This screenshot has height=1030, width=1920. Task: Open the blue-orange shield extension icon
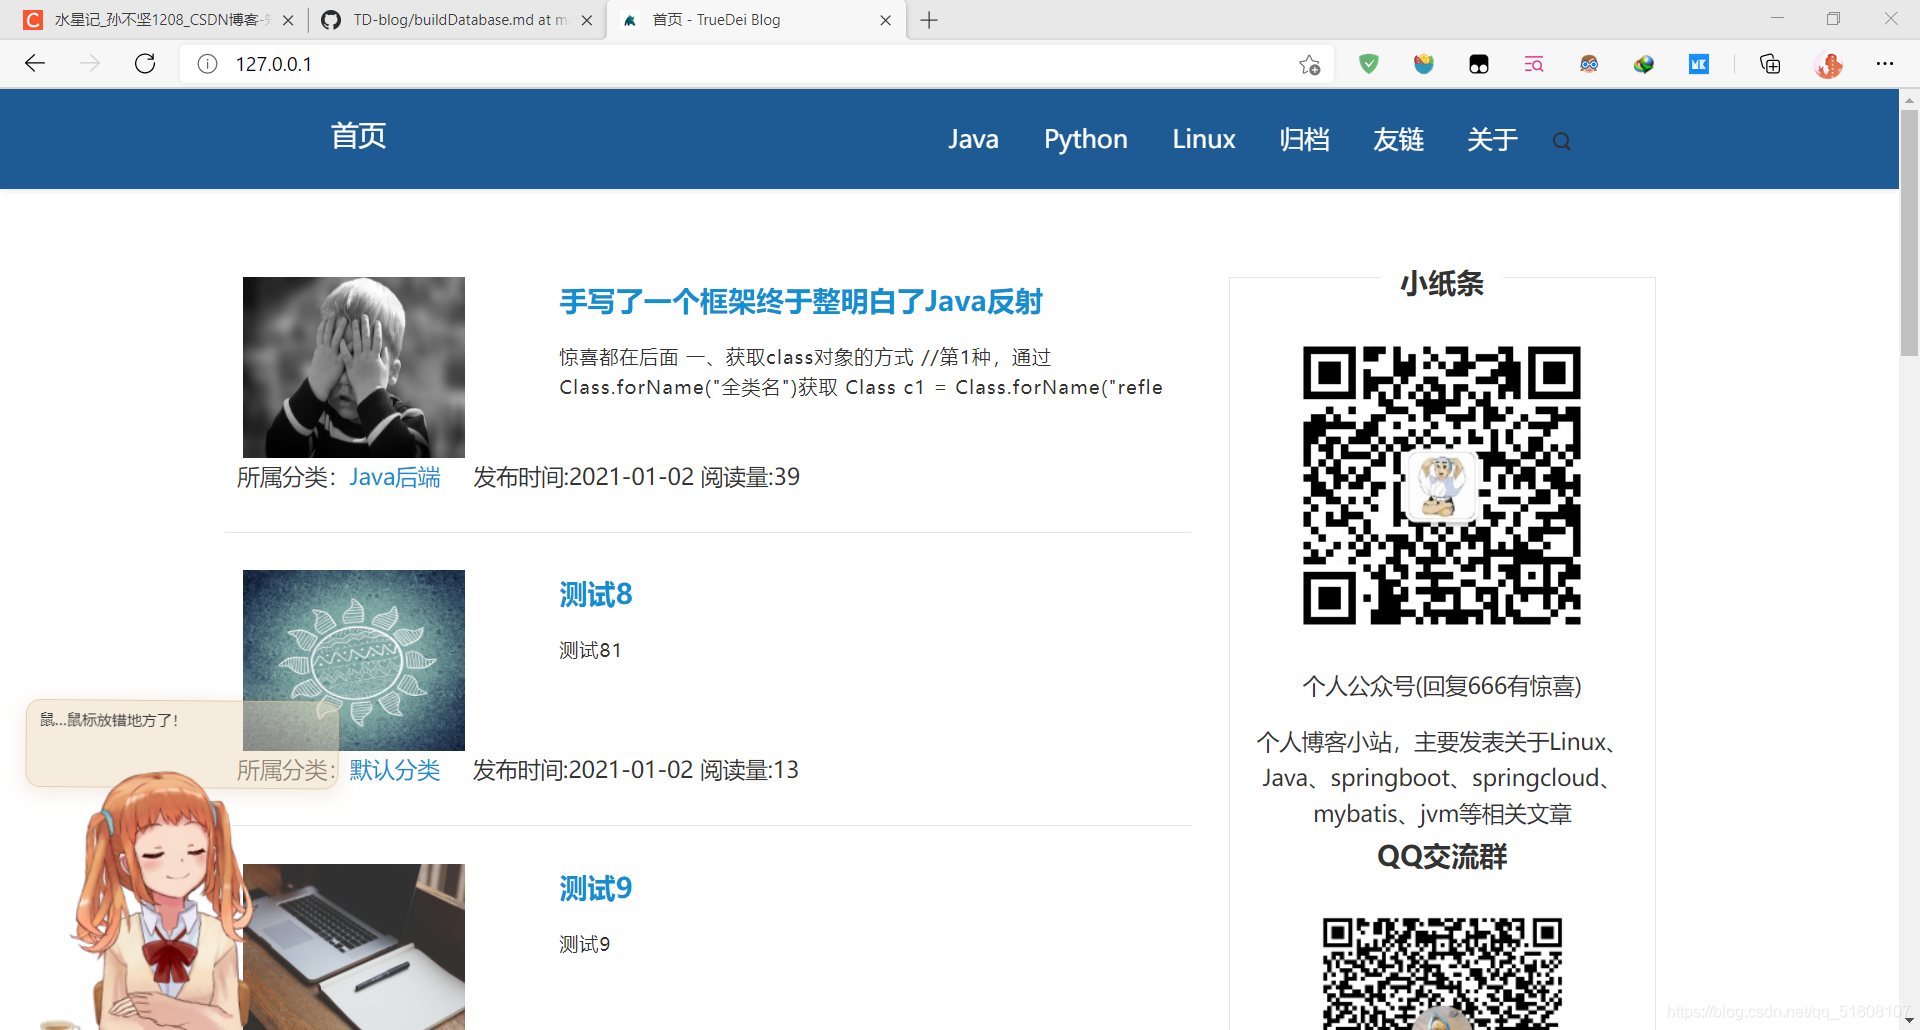point(1424,64)
